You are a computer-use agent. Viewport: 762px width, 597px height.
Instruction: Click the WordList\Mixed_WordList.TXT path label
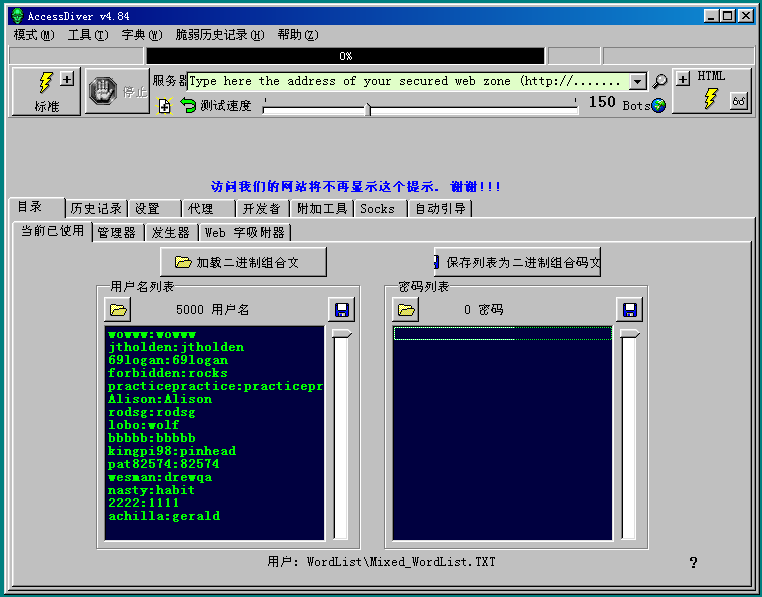click(x=401, y=562)
